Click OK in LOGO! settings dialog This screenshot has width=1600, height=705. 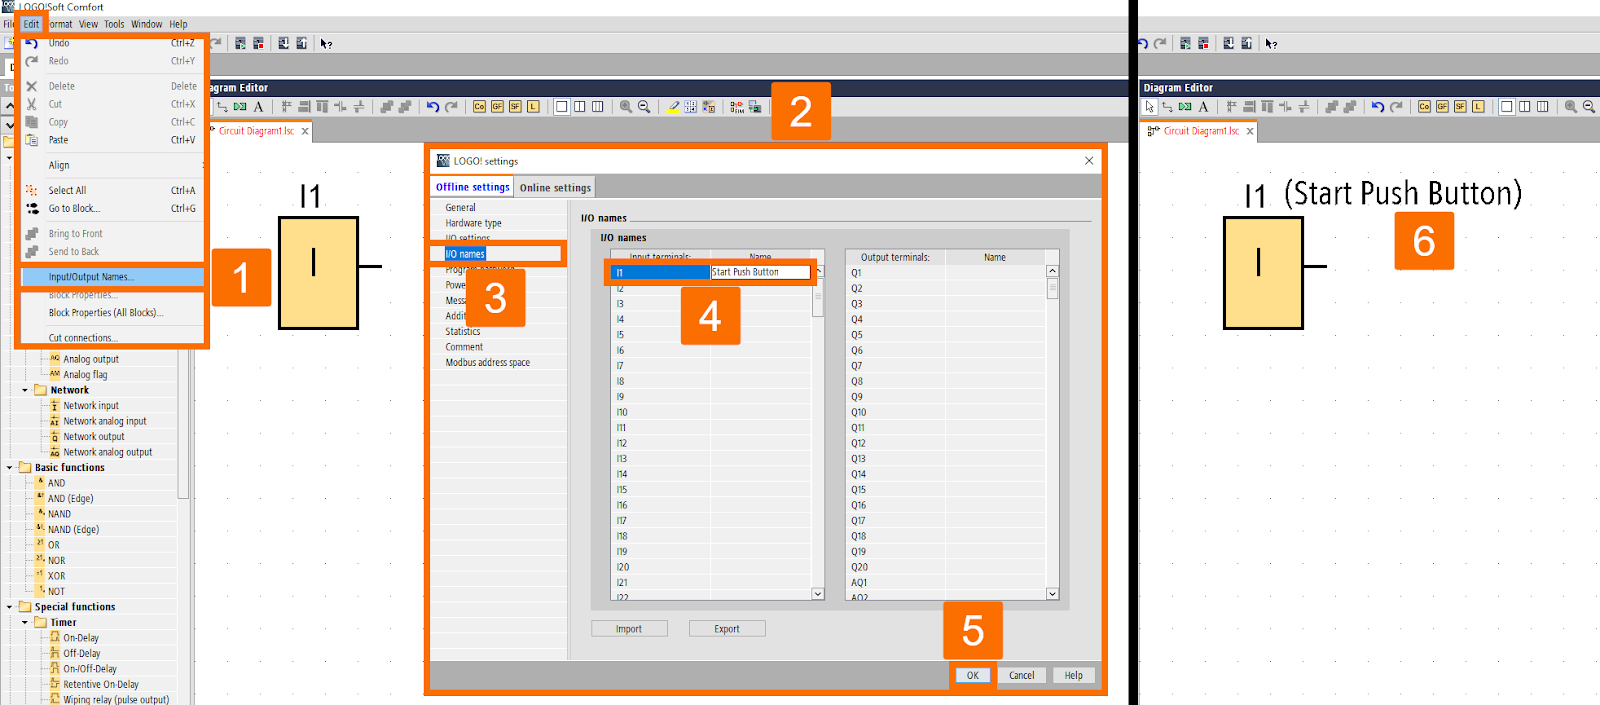coord(972,675)
